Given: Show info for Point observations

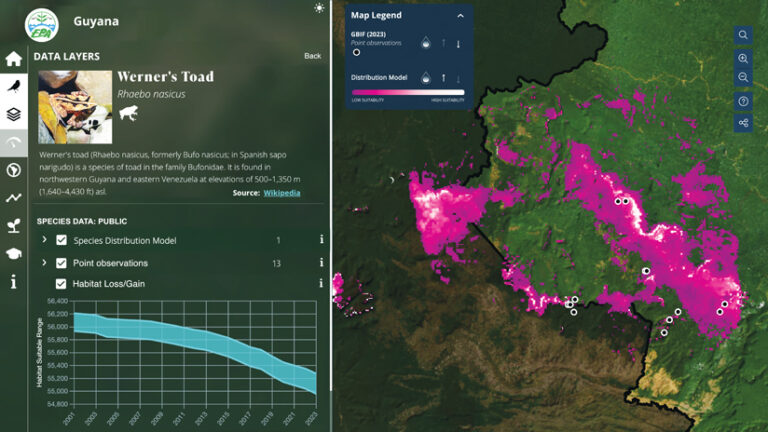Looking at the screenshot, I should click(321, 263).
